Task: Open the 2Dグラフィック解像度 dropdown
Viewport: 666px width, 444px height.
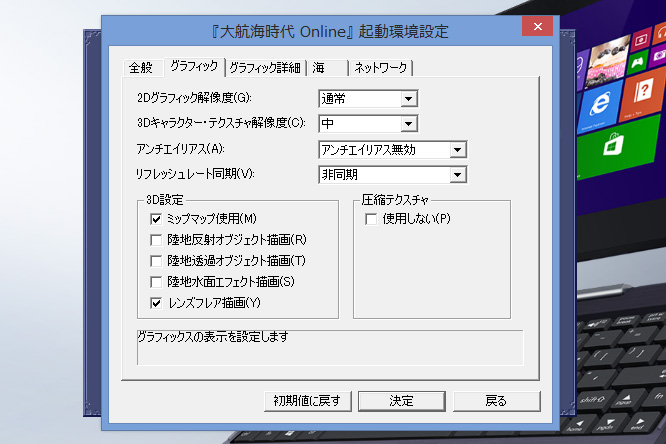Action: (368, 99)
